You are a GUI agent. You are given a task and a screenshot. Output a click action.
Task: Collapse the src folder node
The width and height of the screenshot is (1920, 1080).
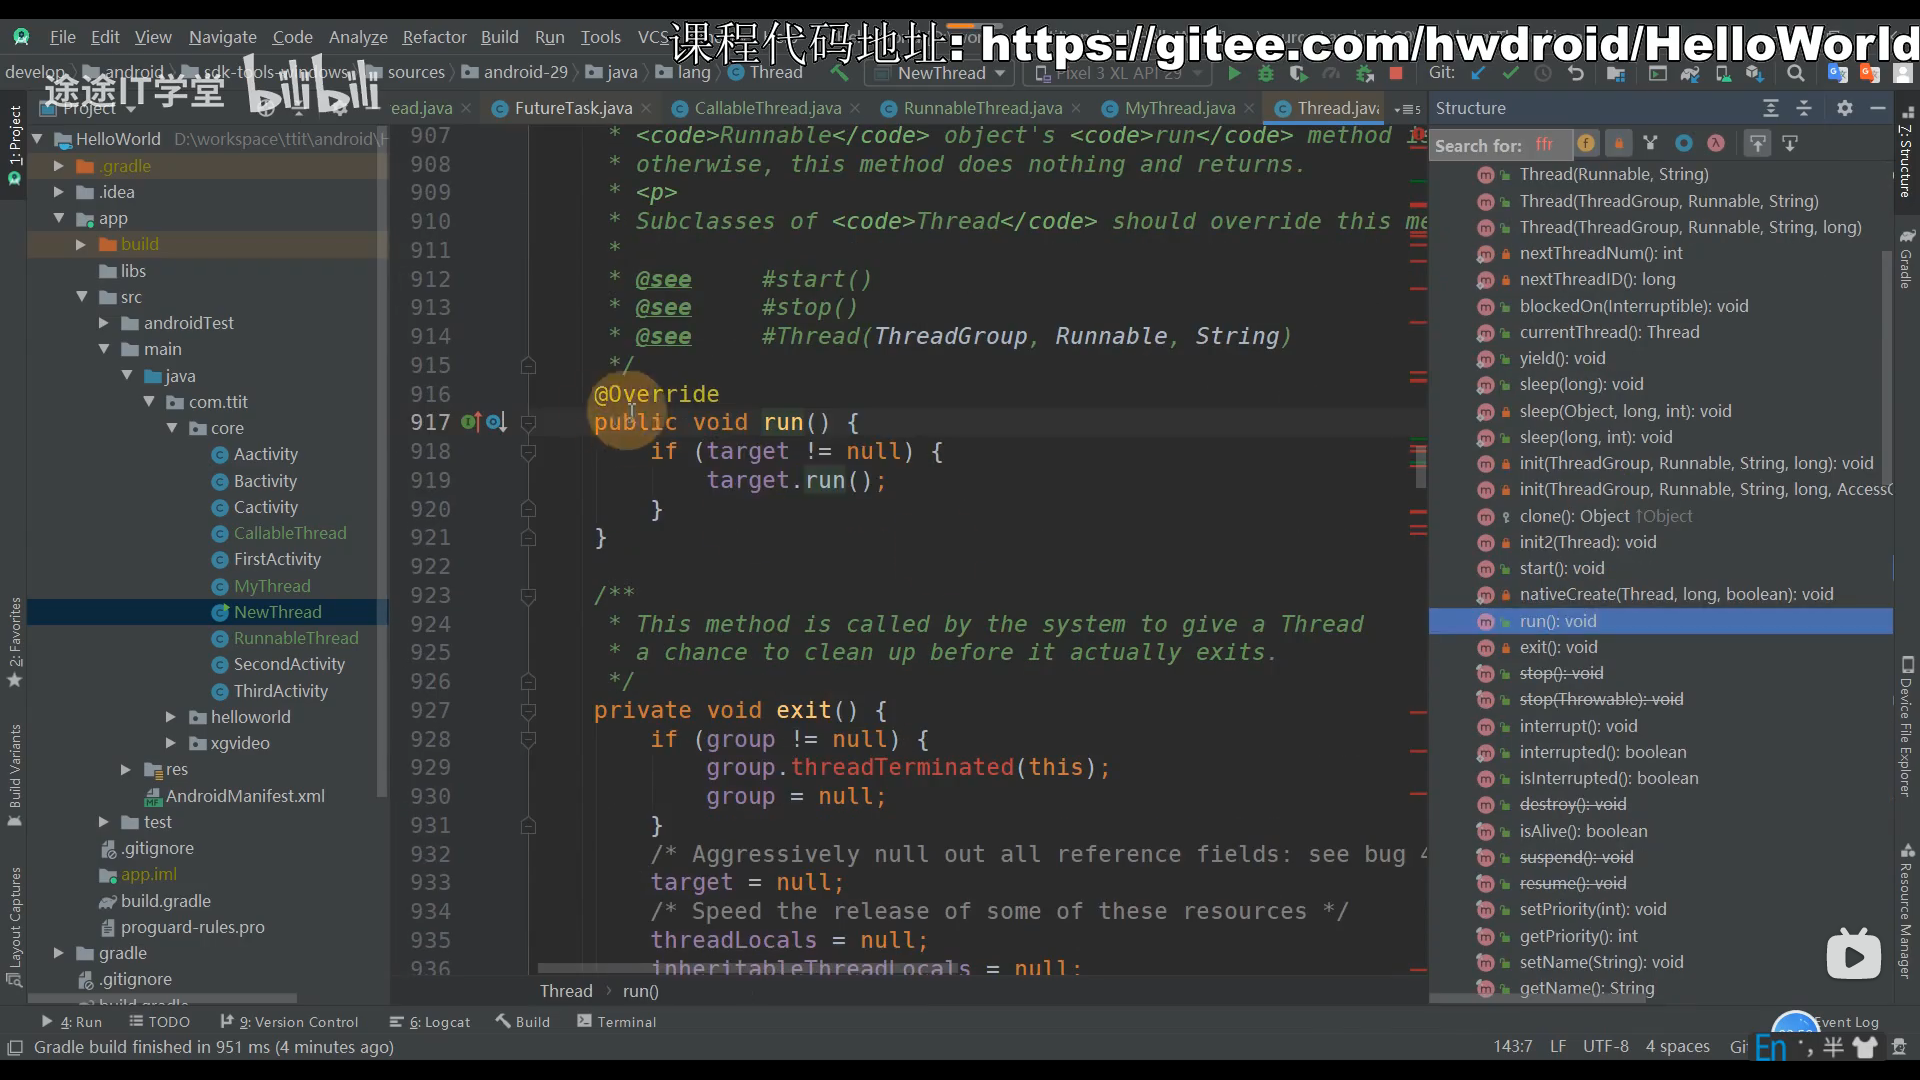coord(82,297)
